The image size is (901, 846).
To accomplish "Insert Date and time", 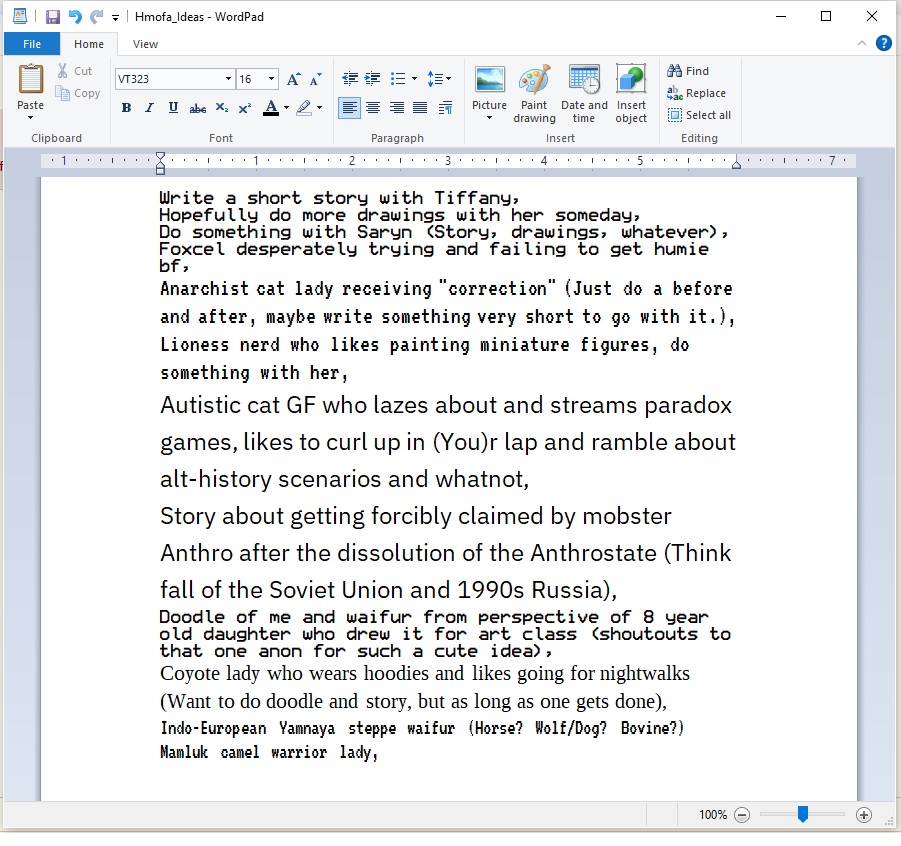I will 584,94.
